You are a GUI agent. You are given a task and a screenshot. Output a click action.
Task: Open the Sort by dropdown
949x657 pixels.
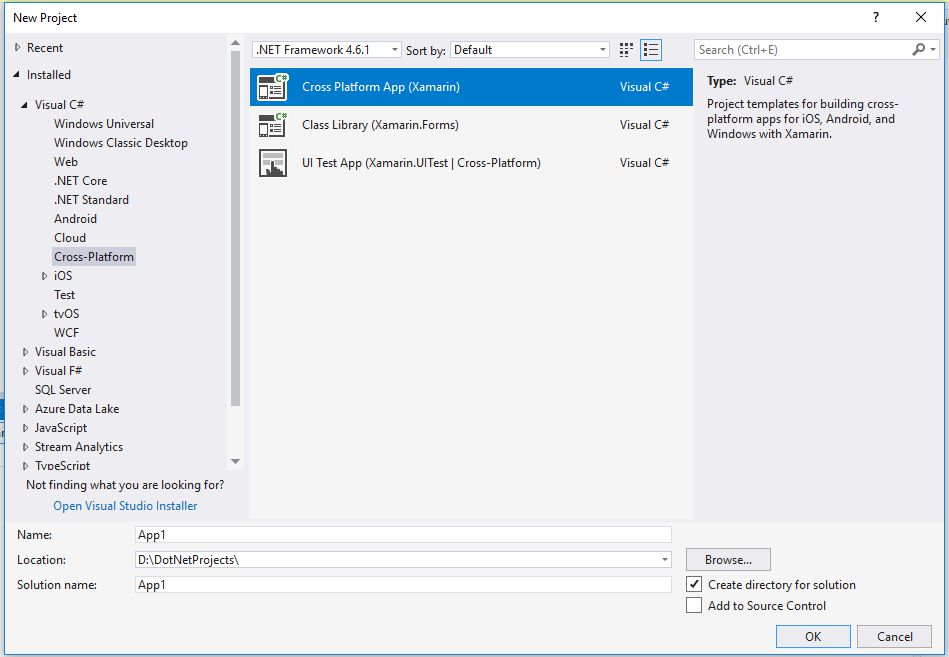[530, 50]
